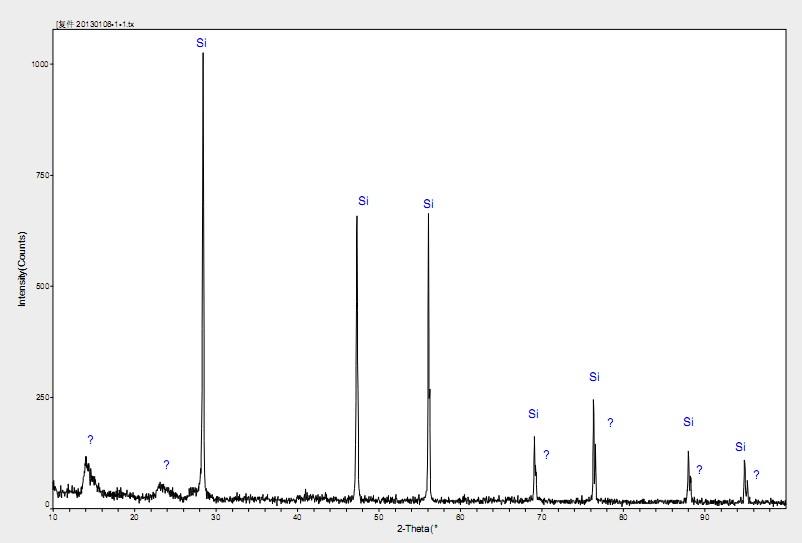Click the 80 tick on the 2-Theta axis
This screenshot has height=543, width=802.
623,517
